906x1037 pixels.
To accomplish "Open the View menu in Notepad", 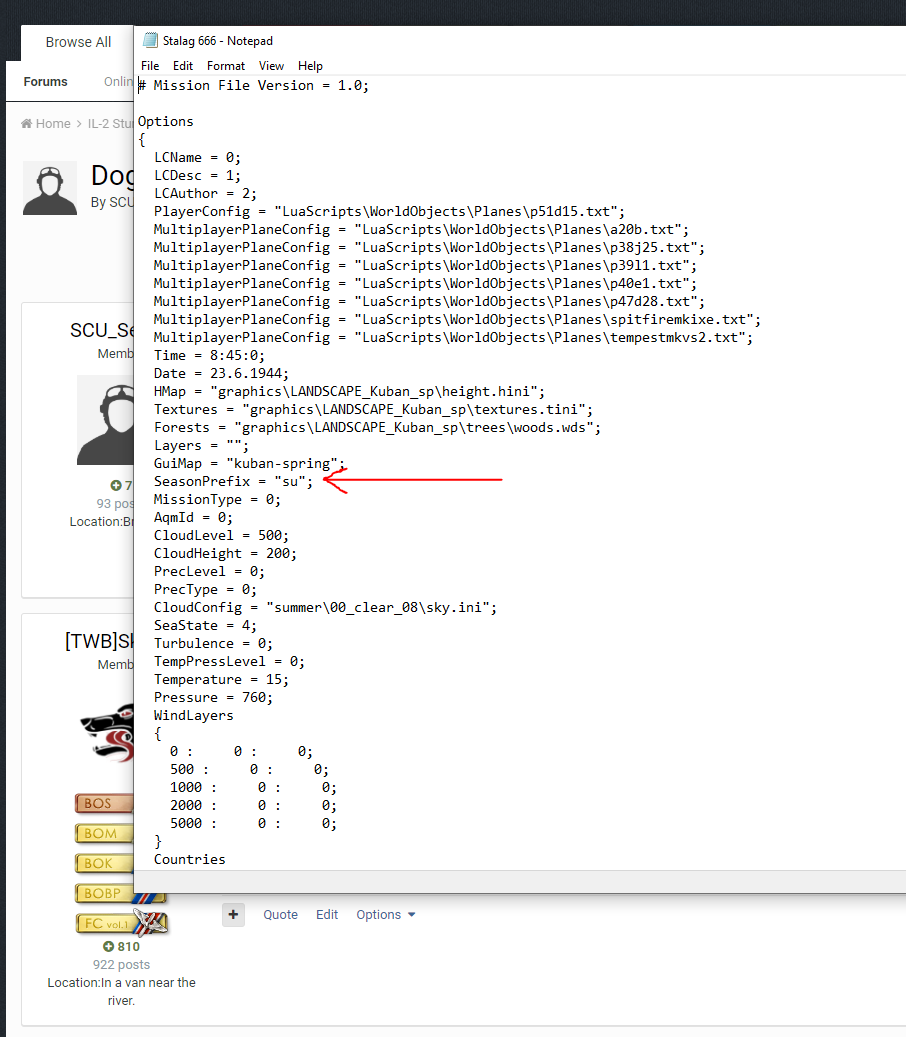I will coord(271,65).
